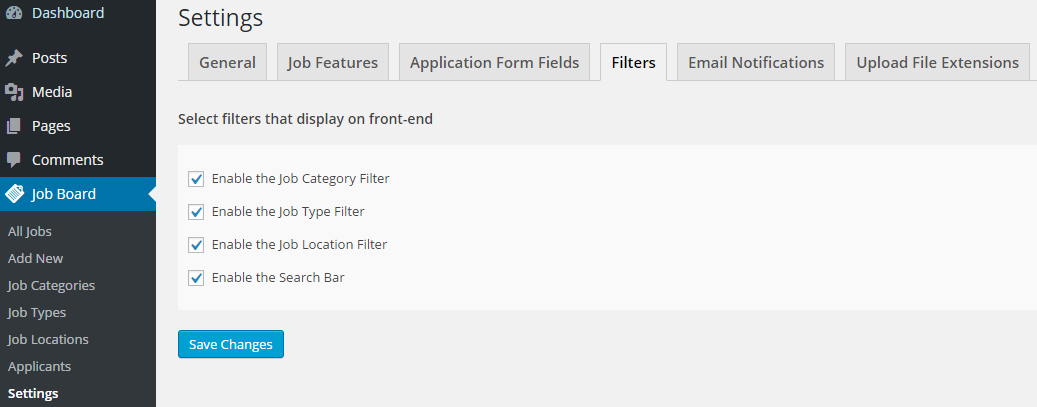Disable the Job Location Filter checkbox
This screenshot has height=407, width=1037.
click(x=196, y=245)
